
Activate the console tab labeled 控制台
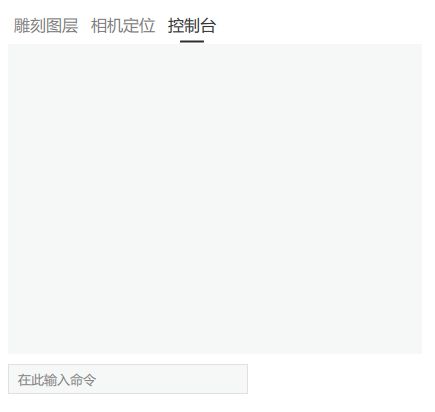[x=192, y=26]
